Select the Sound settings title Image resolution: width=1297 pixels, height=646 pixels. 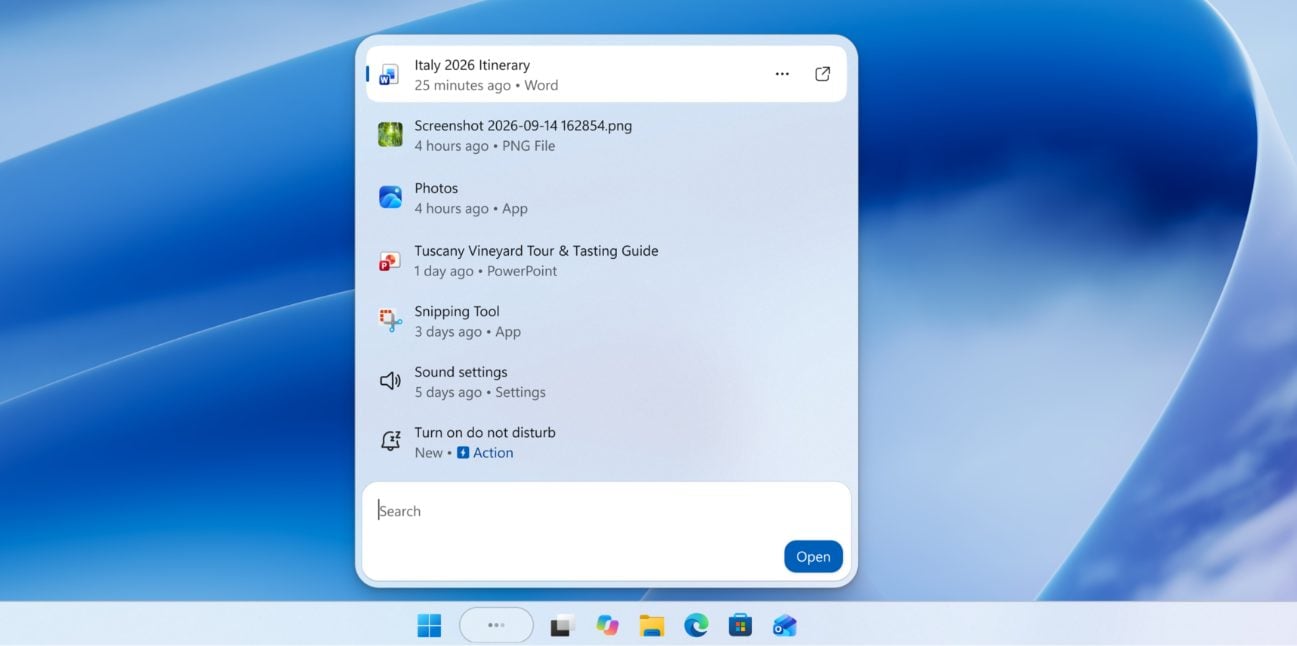pyautogui.click(x=461, y=372)
